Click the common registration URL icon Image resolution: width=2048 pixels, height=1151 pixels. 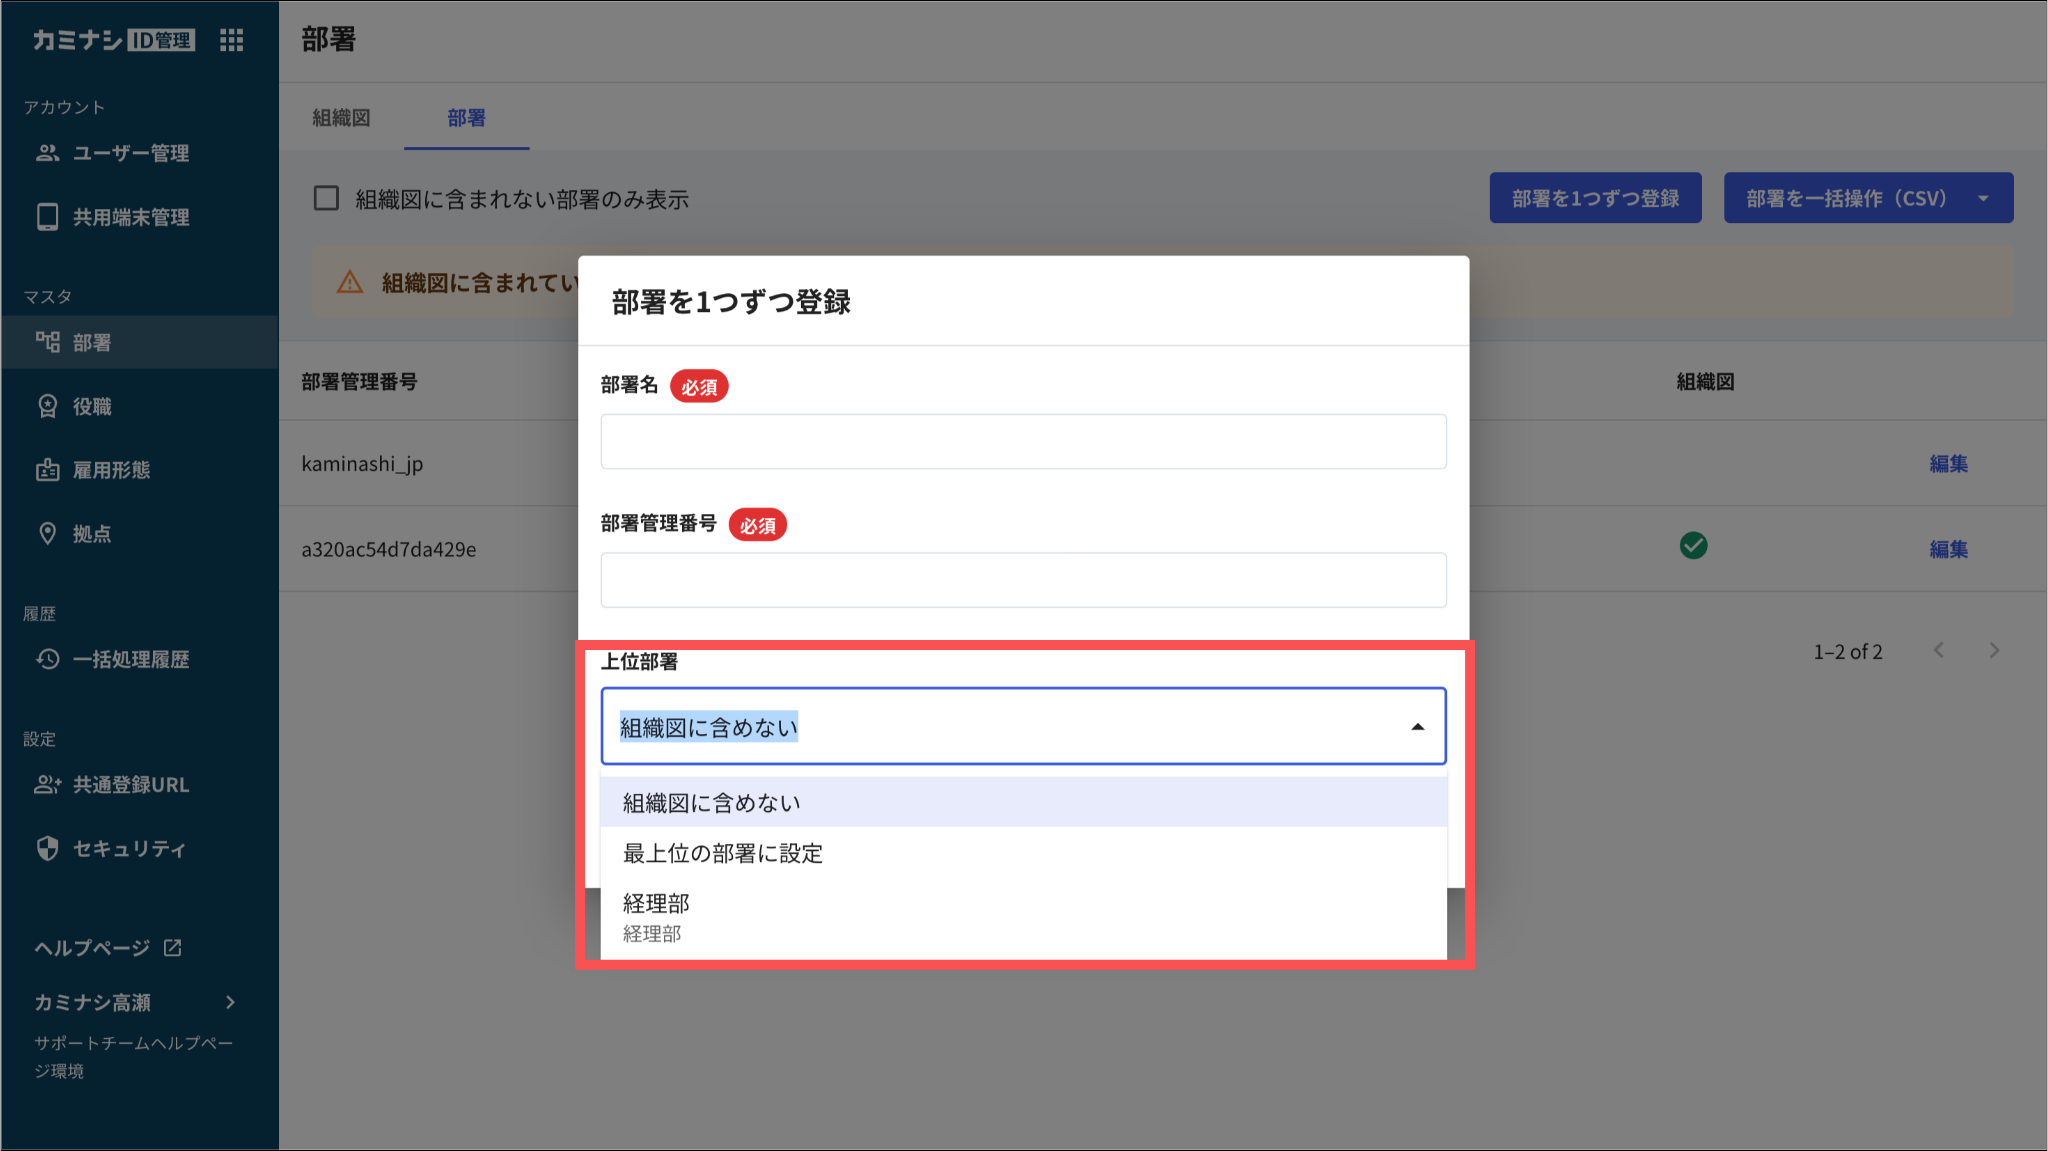pos(47,785)
